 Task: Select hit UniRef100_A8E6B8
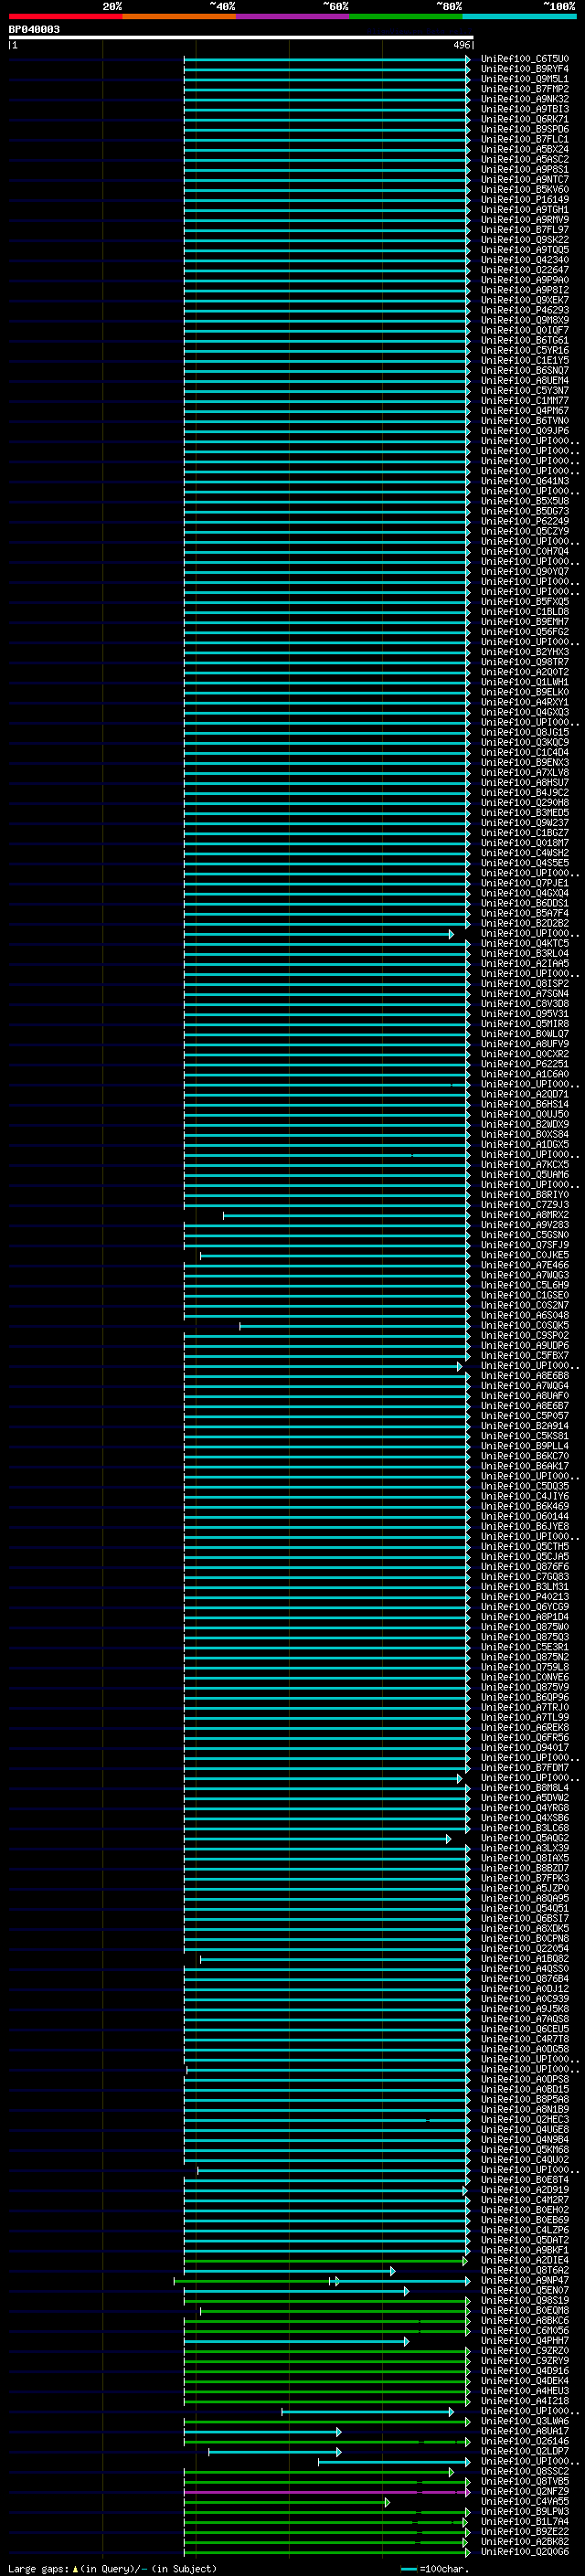click(x=525, y=1376)
